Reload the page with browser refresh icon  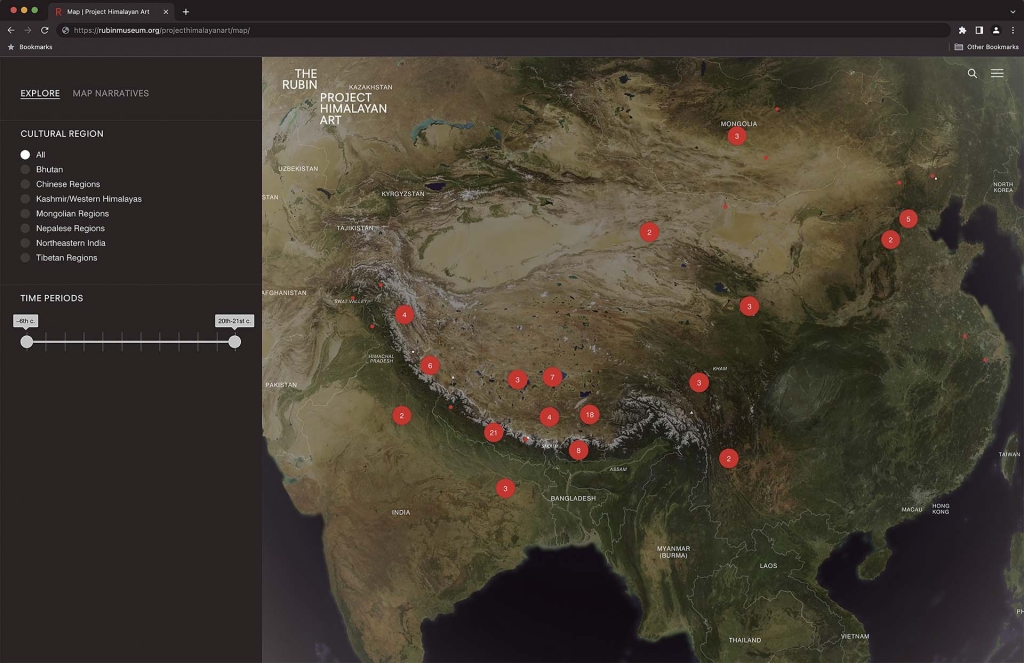click(45, 30)
